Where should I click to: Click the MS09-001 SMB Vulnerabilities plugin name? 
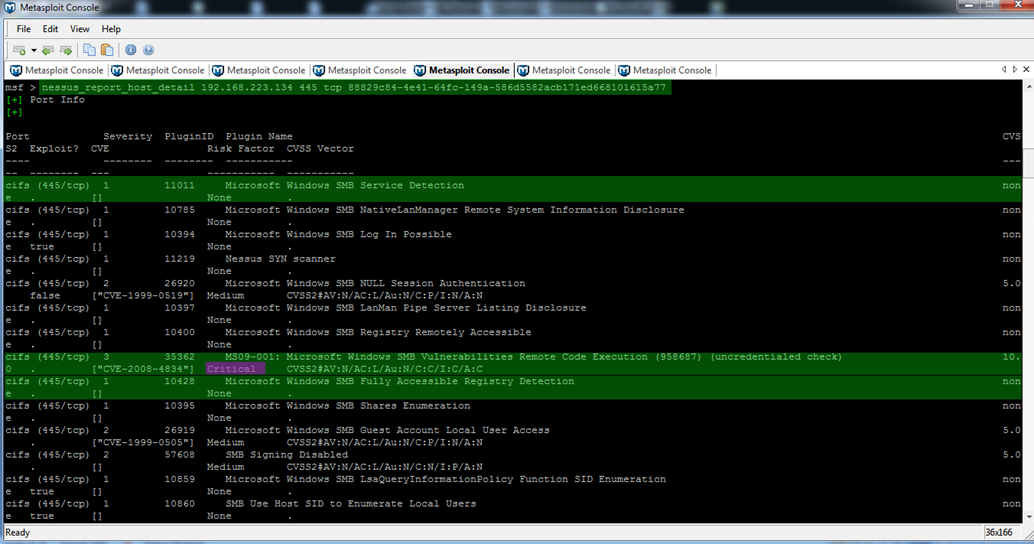(x=533, y=357)
